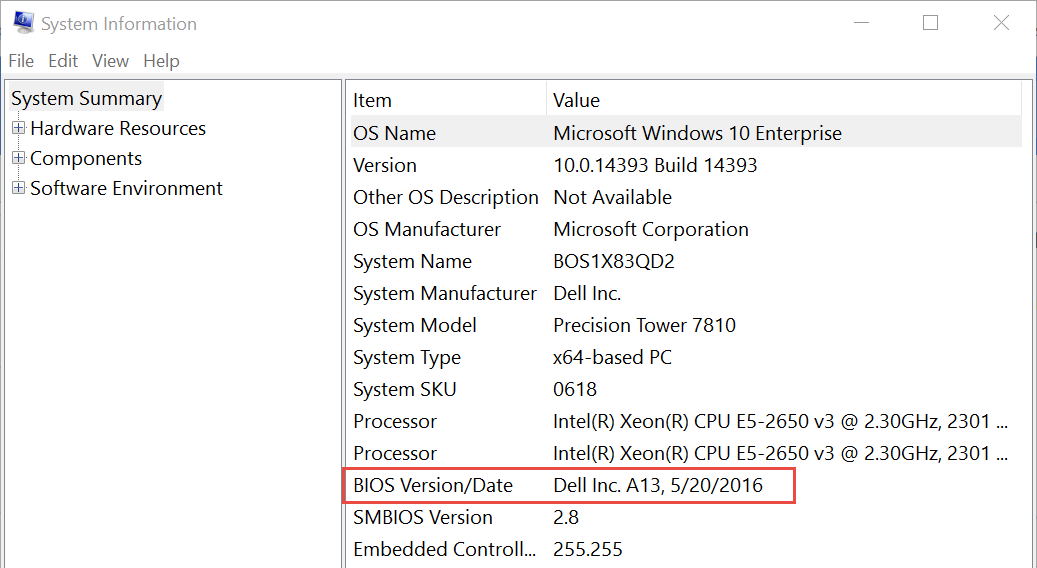Maximize the System Information window
The image size is (1037, 568).
[x=930, y=23]
